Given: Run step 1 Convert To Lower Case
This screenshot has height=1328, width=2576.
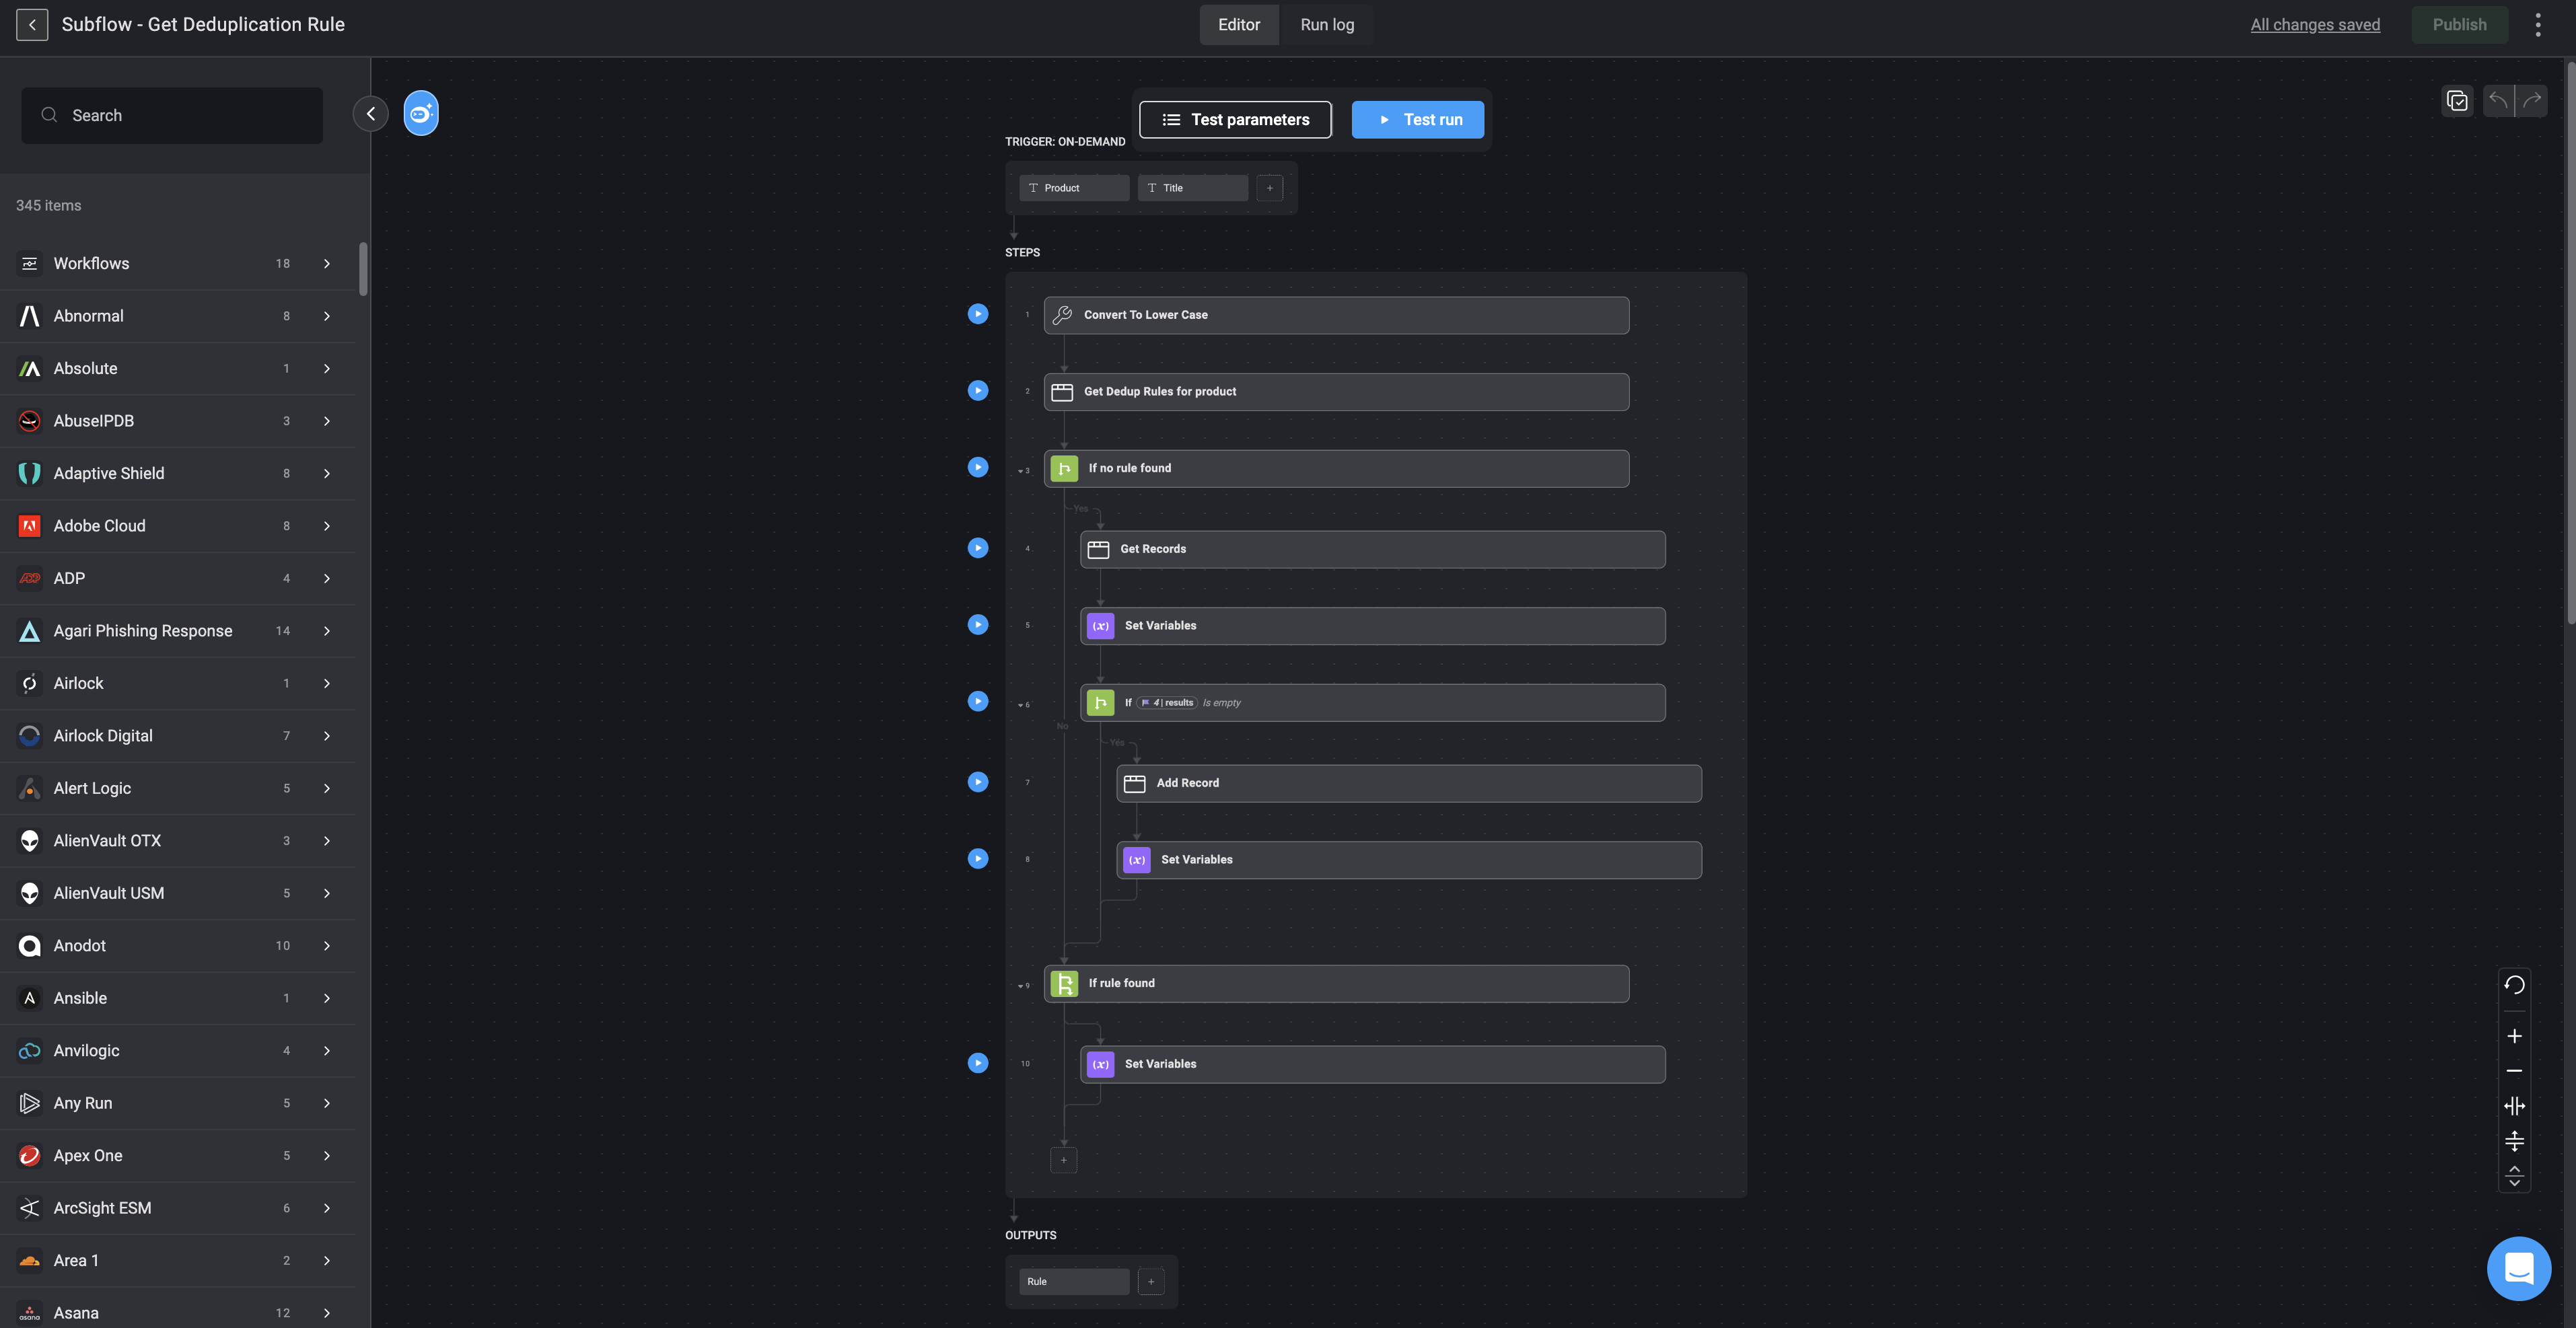Looking at the screenshot, I should click(x=978, y=314).
